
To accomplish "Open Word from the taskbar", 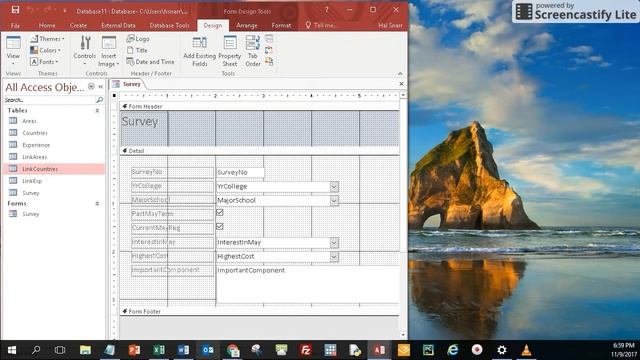I will [183, 350].
